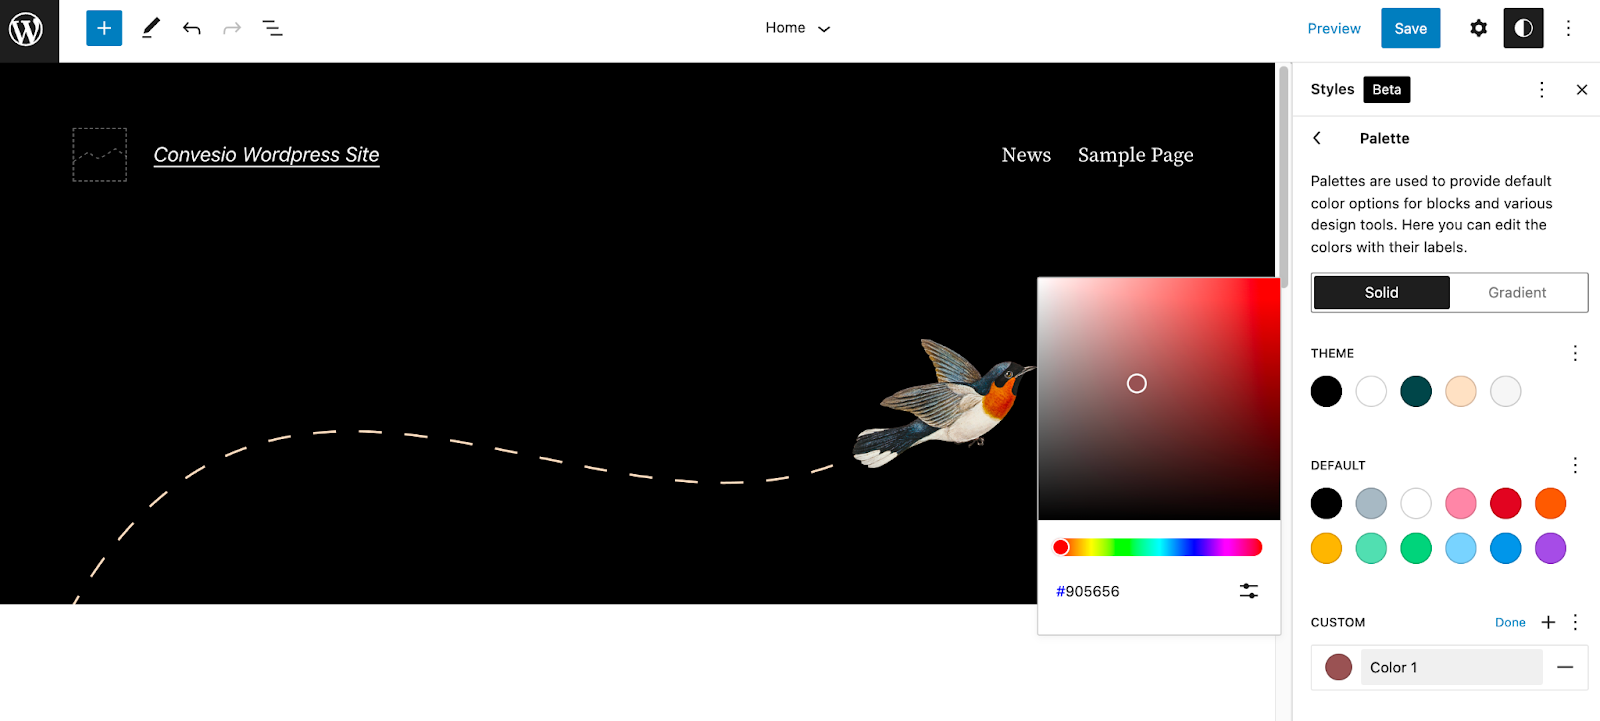This screenshot has height=721, width=1600.
Task: Select the purple Default color swatch
Action: click(x=1551, y=548)
